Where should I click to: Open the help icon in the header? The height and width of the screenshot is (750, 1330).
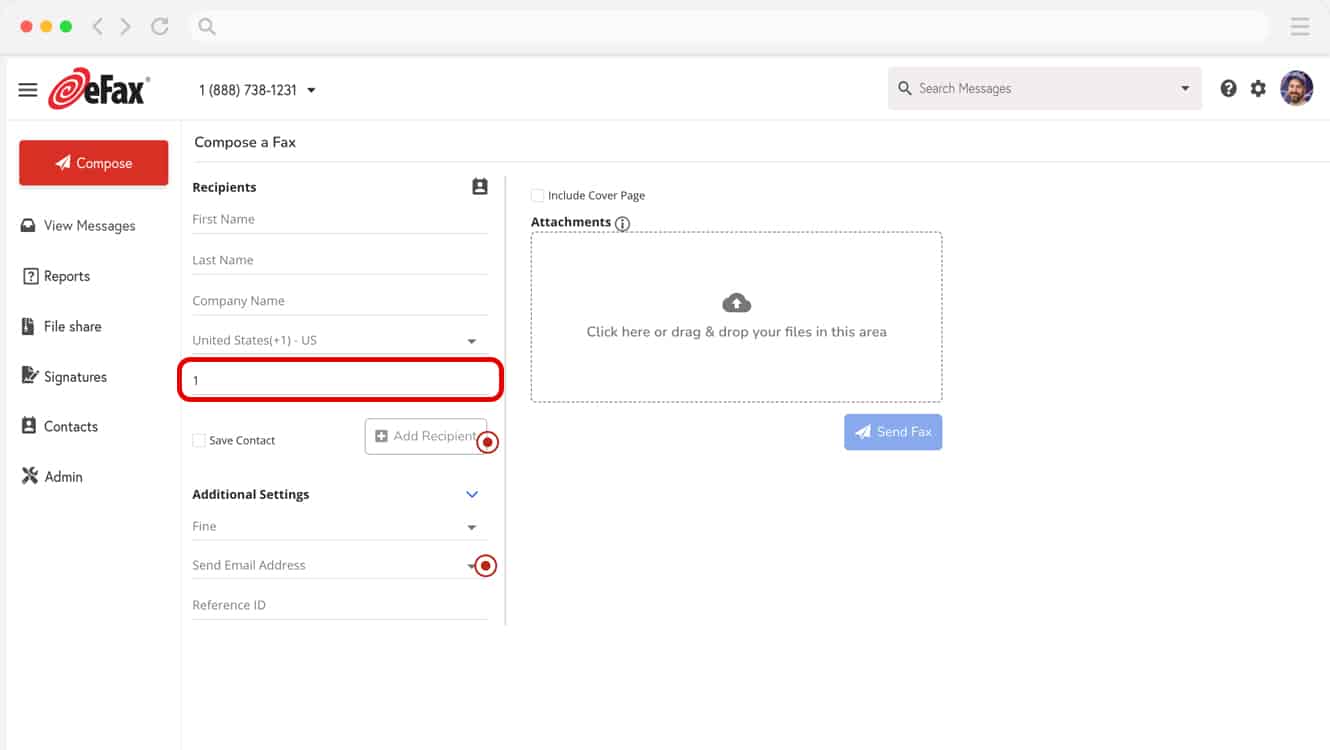click(1228, 88)
